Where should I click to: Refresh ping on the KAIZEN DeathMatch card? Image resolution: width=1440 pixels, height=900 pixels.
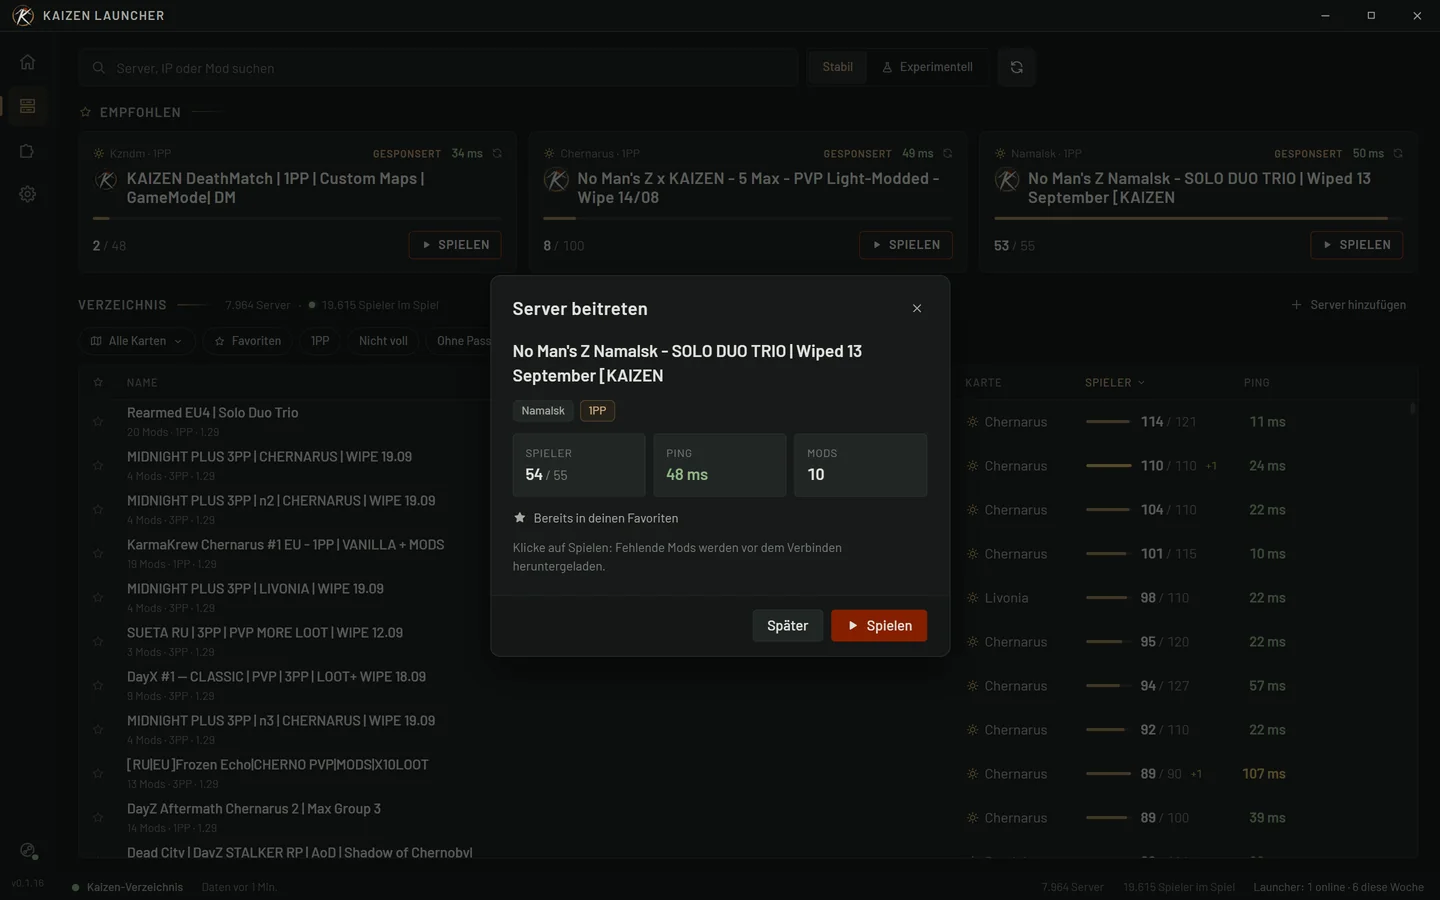tap(497, 154)
